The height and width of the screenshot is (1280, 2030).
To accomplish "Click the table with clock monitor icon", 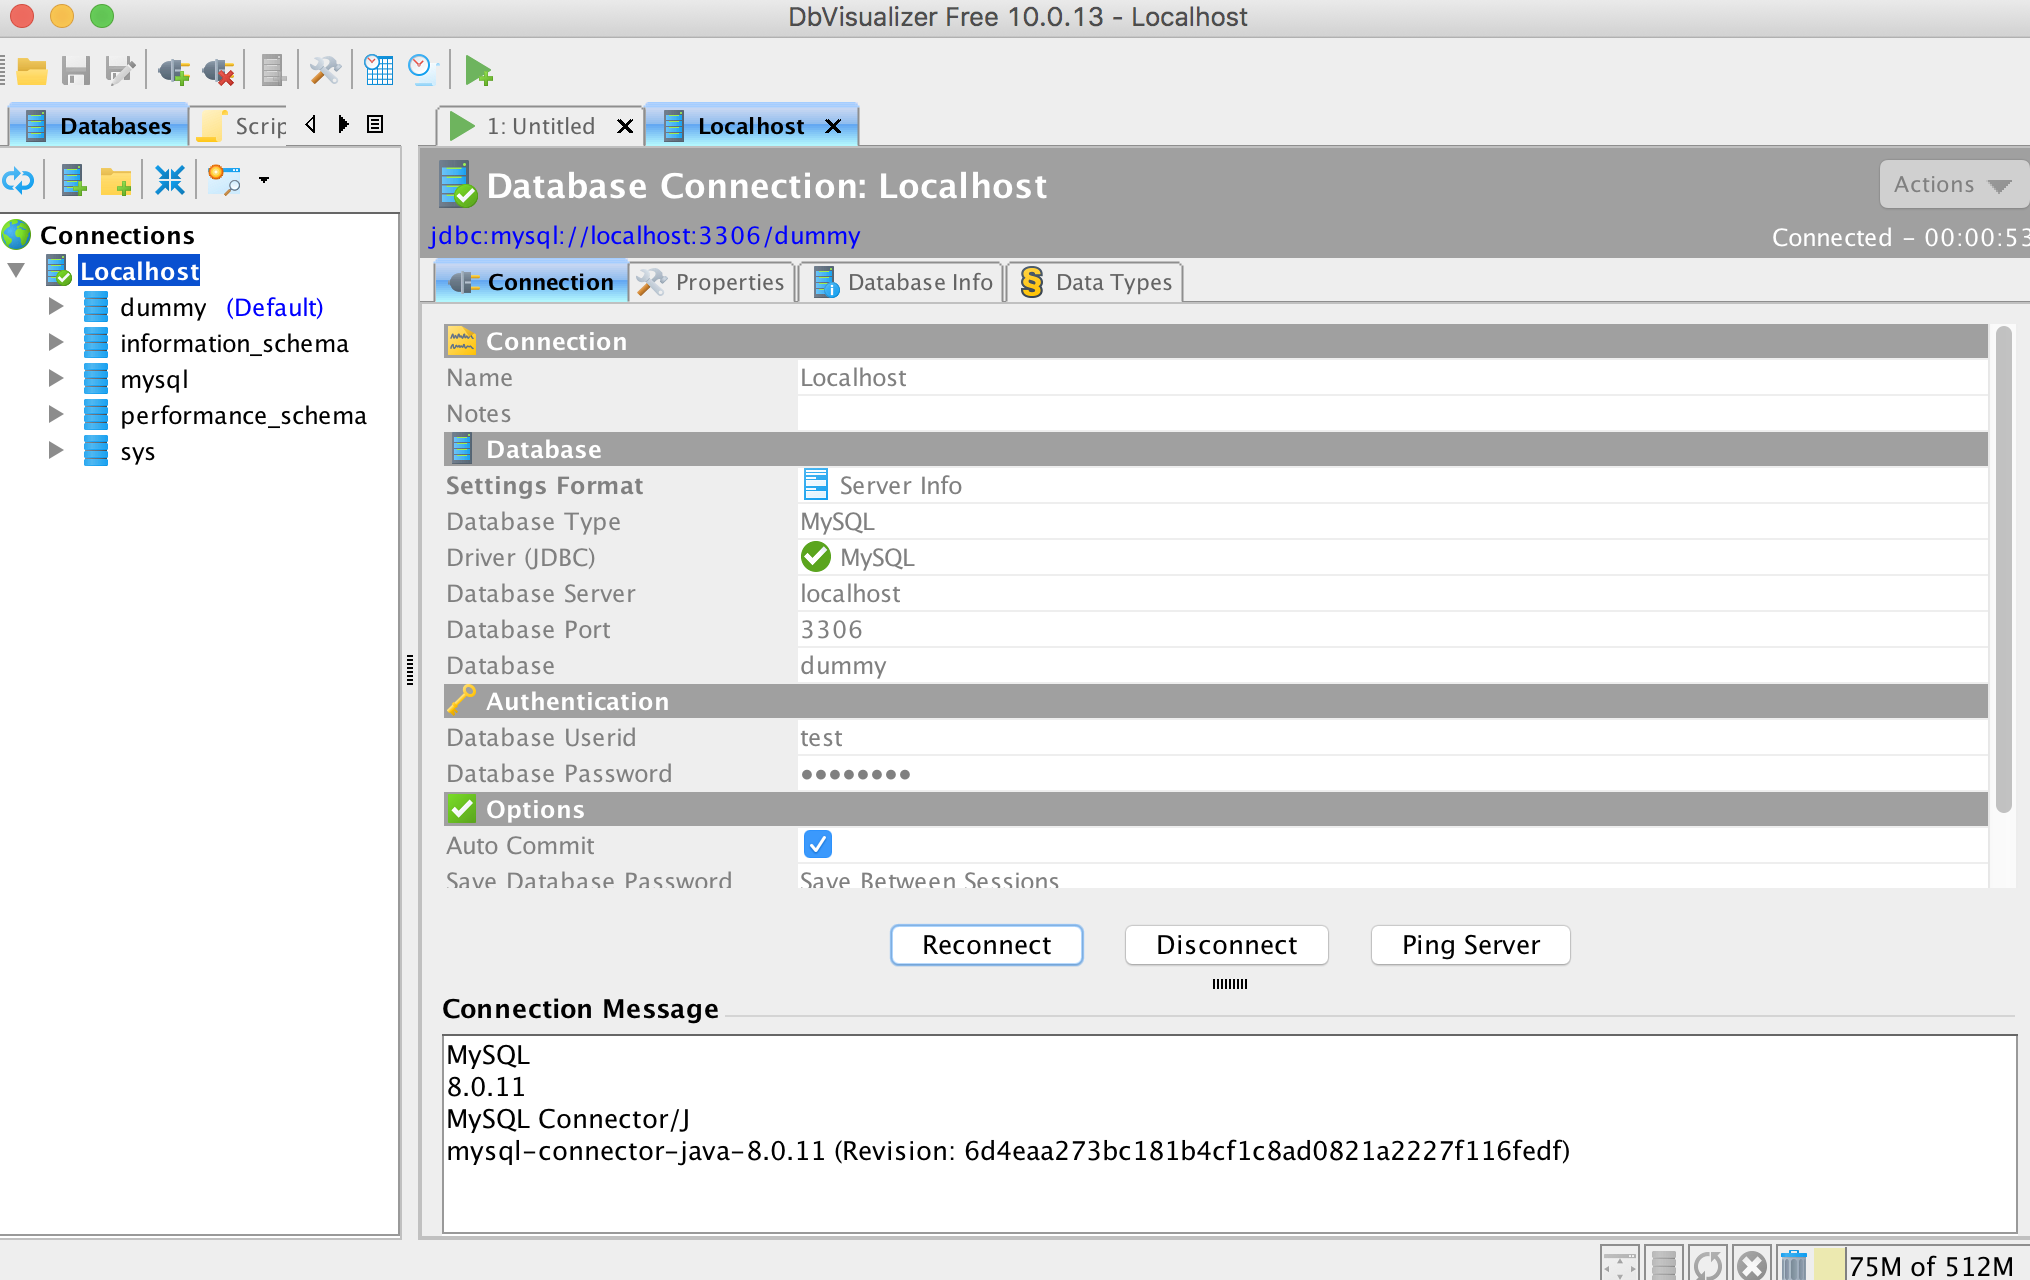I will [379, 71].
